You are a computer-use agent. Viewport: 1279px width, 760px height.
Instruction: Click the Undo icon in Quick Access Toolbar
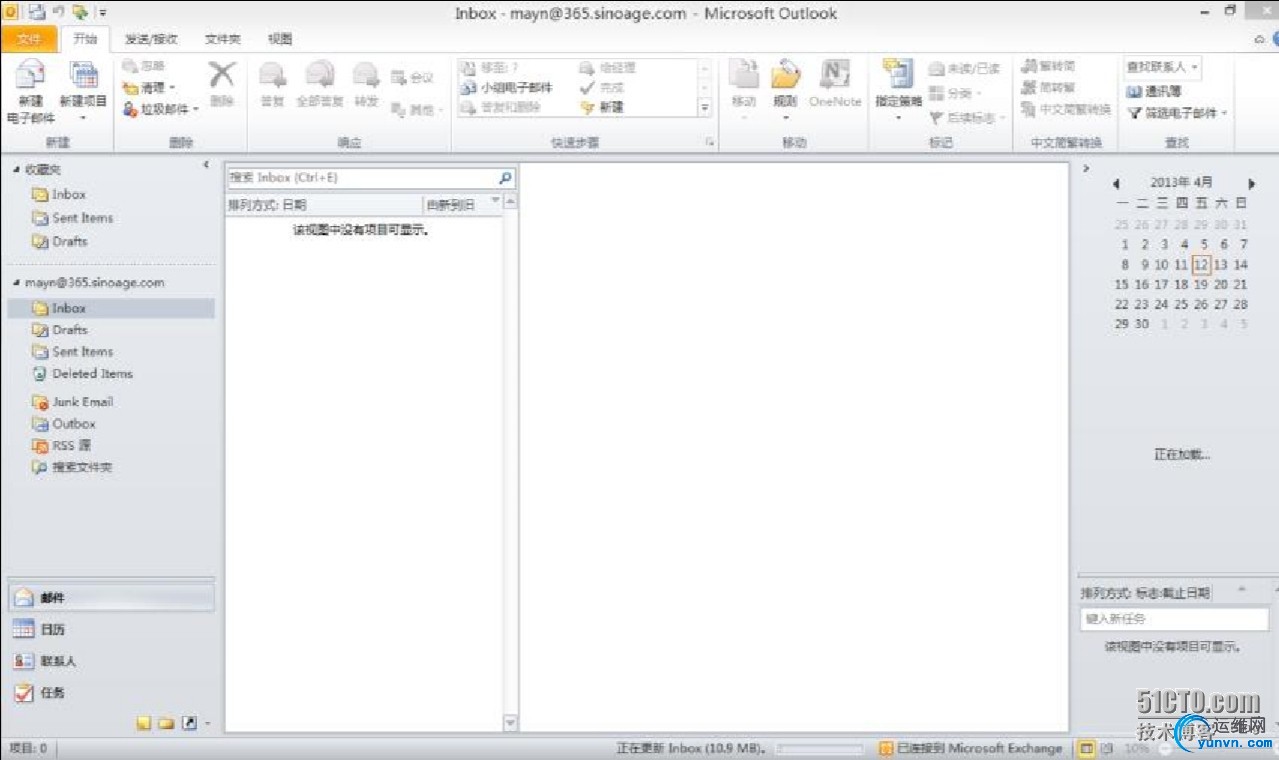[59, 13]
